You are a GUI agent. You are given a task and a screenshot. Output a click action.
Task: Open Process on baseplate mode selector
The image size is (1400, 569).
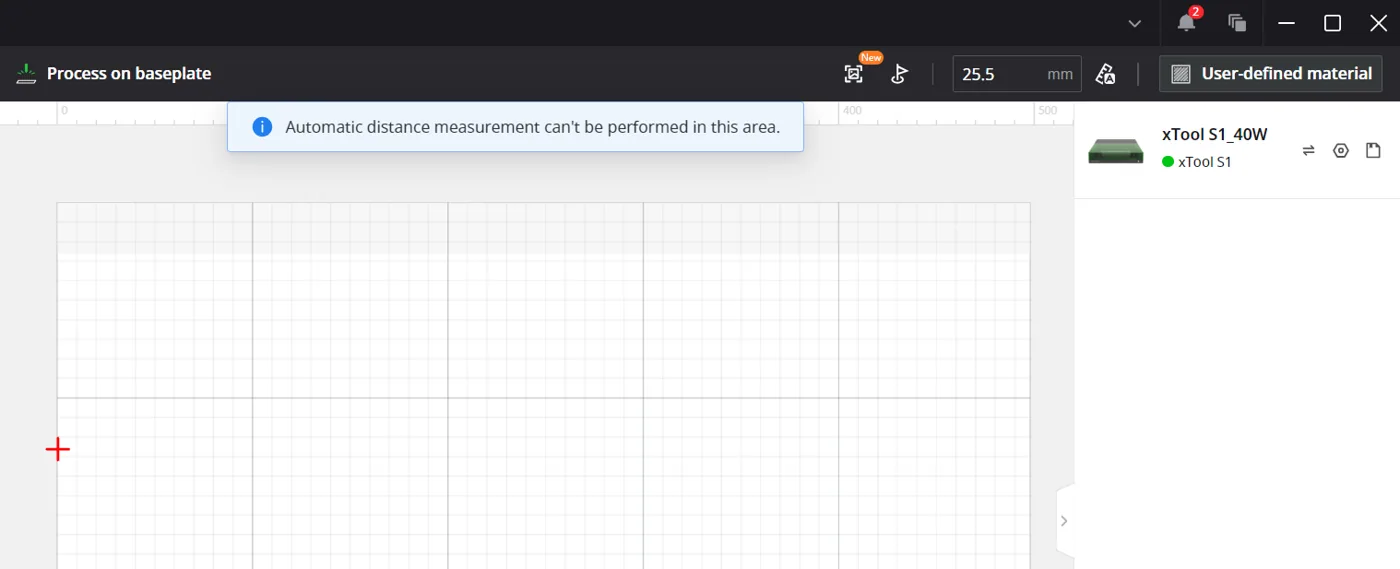pyautogui.click(x=113, y=73)
